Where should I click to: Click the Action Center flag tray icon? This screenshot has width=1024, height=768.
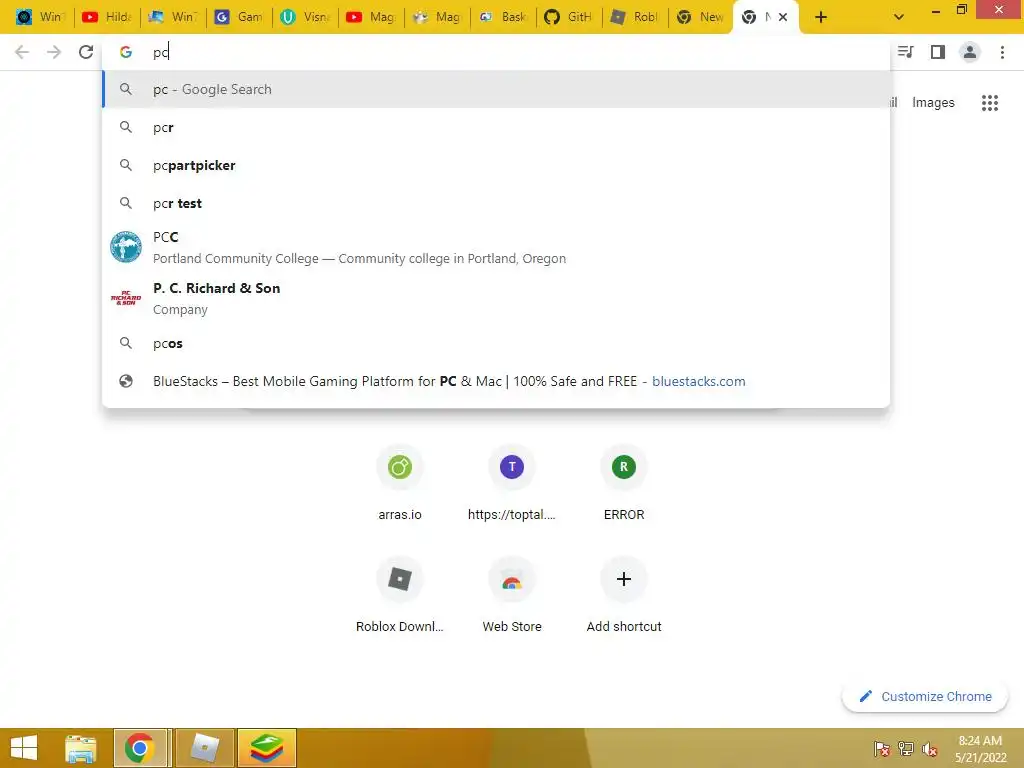pos(882,749)
